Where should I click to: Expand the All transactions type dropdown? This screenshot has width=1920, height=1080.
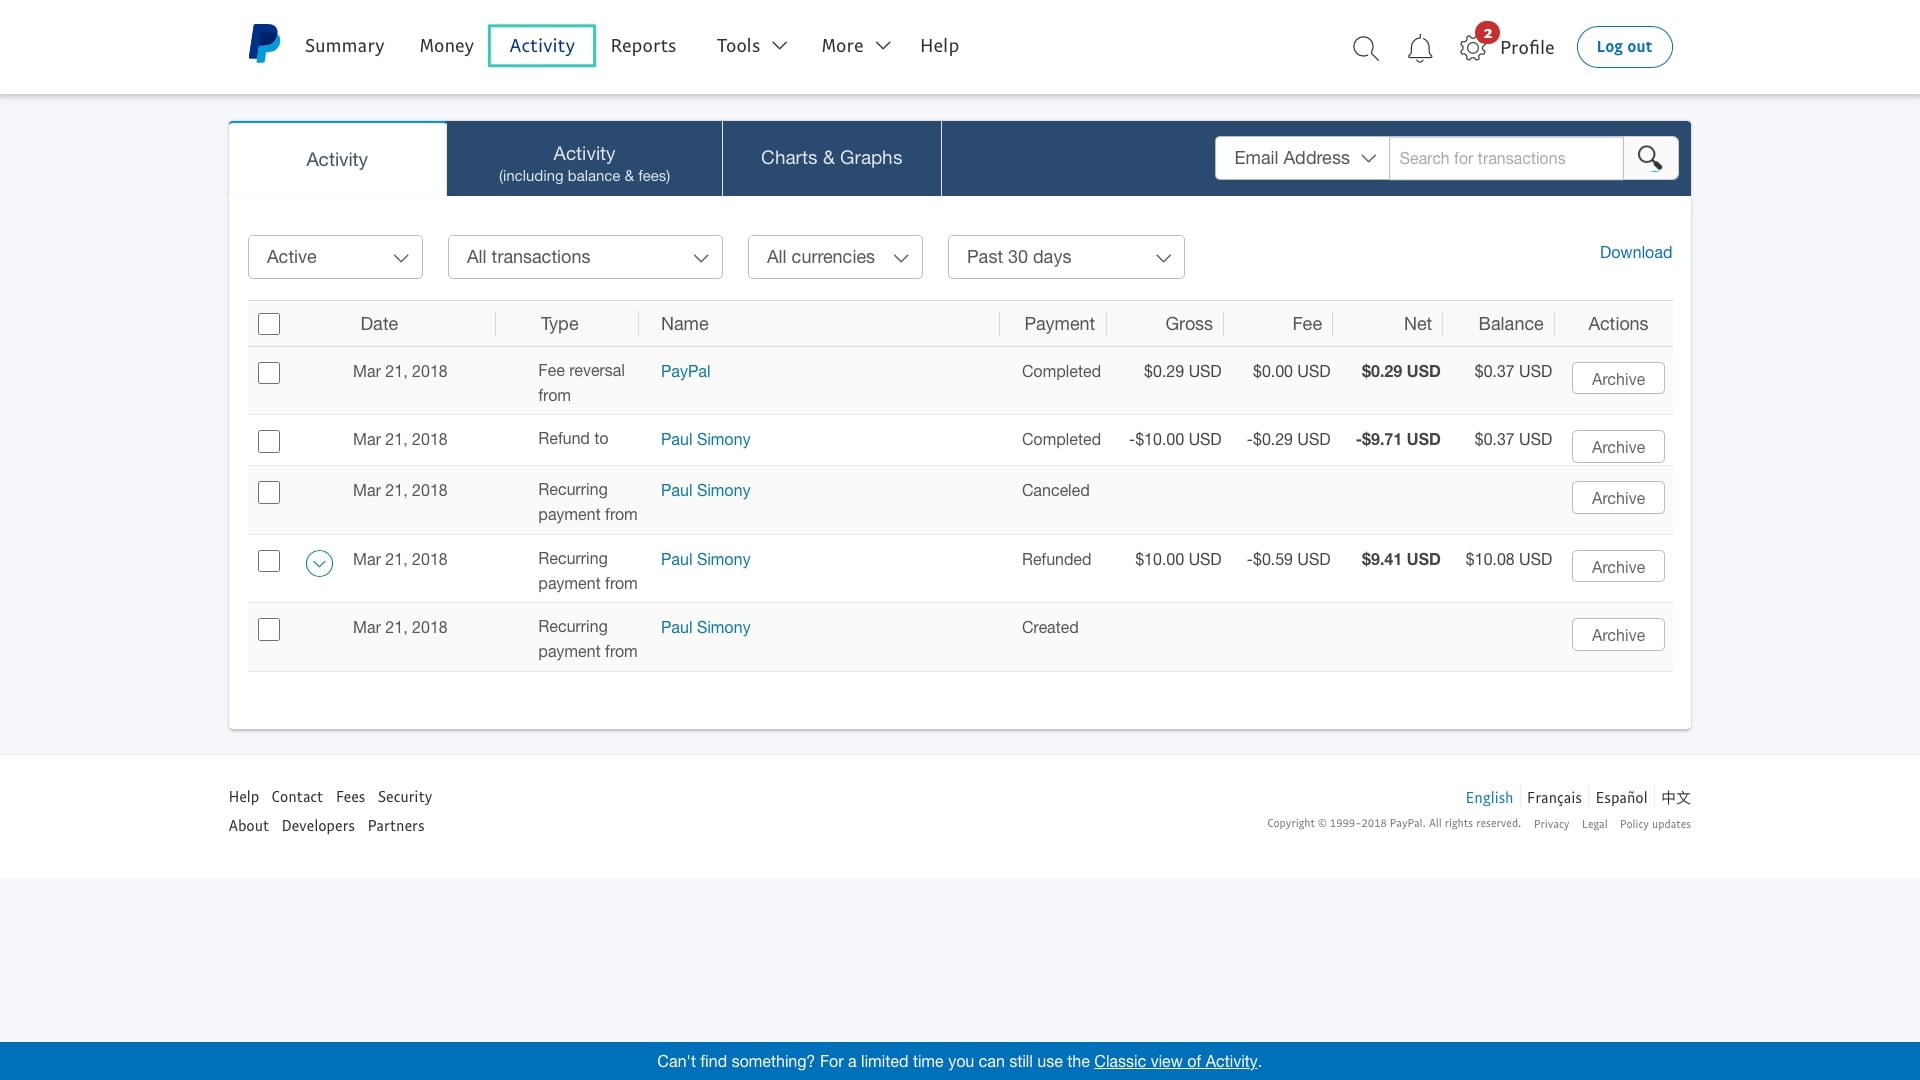coord(585,257)
